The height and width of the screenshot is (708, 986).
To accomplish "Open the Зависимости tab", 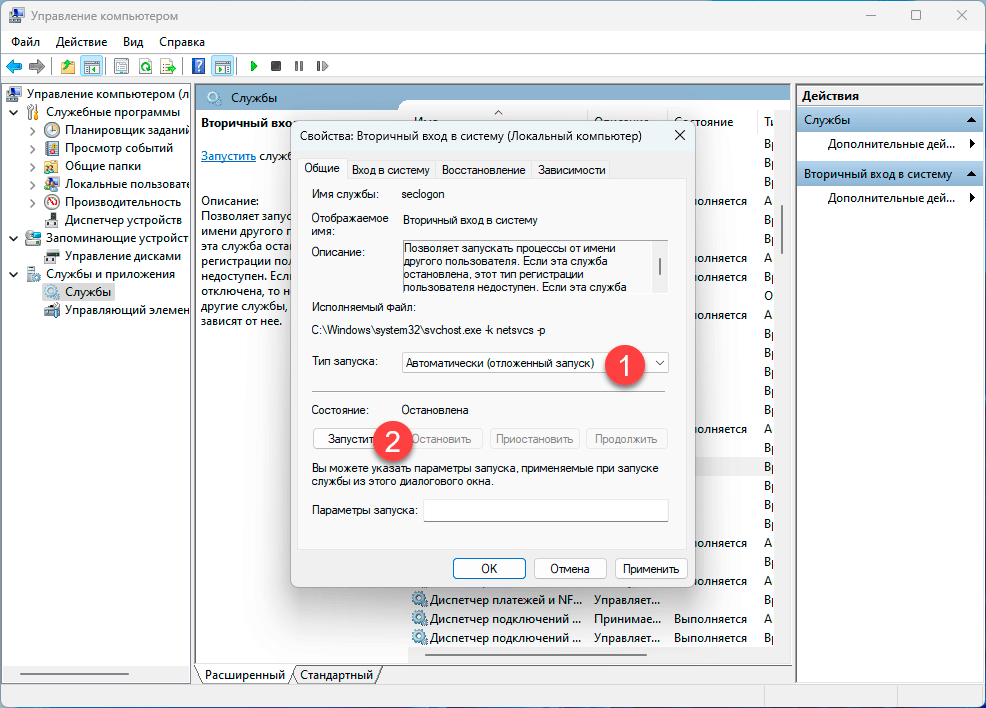I will coord(571,170).
